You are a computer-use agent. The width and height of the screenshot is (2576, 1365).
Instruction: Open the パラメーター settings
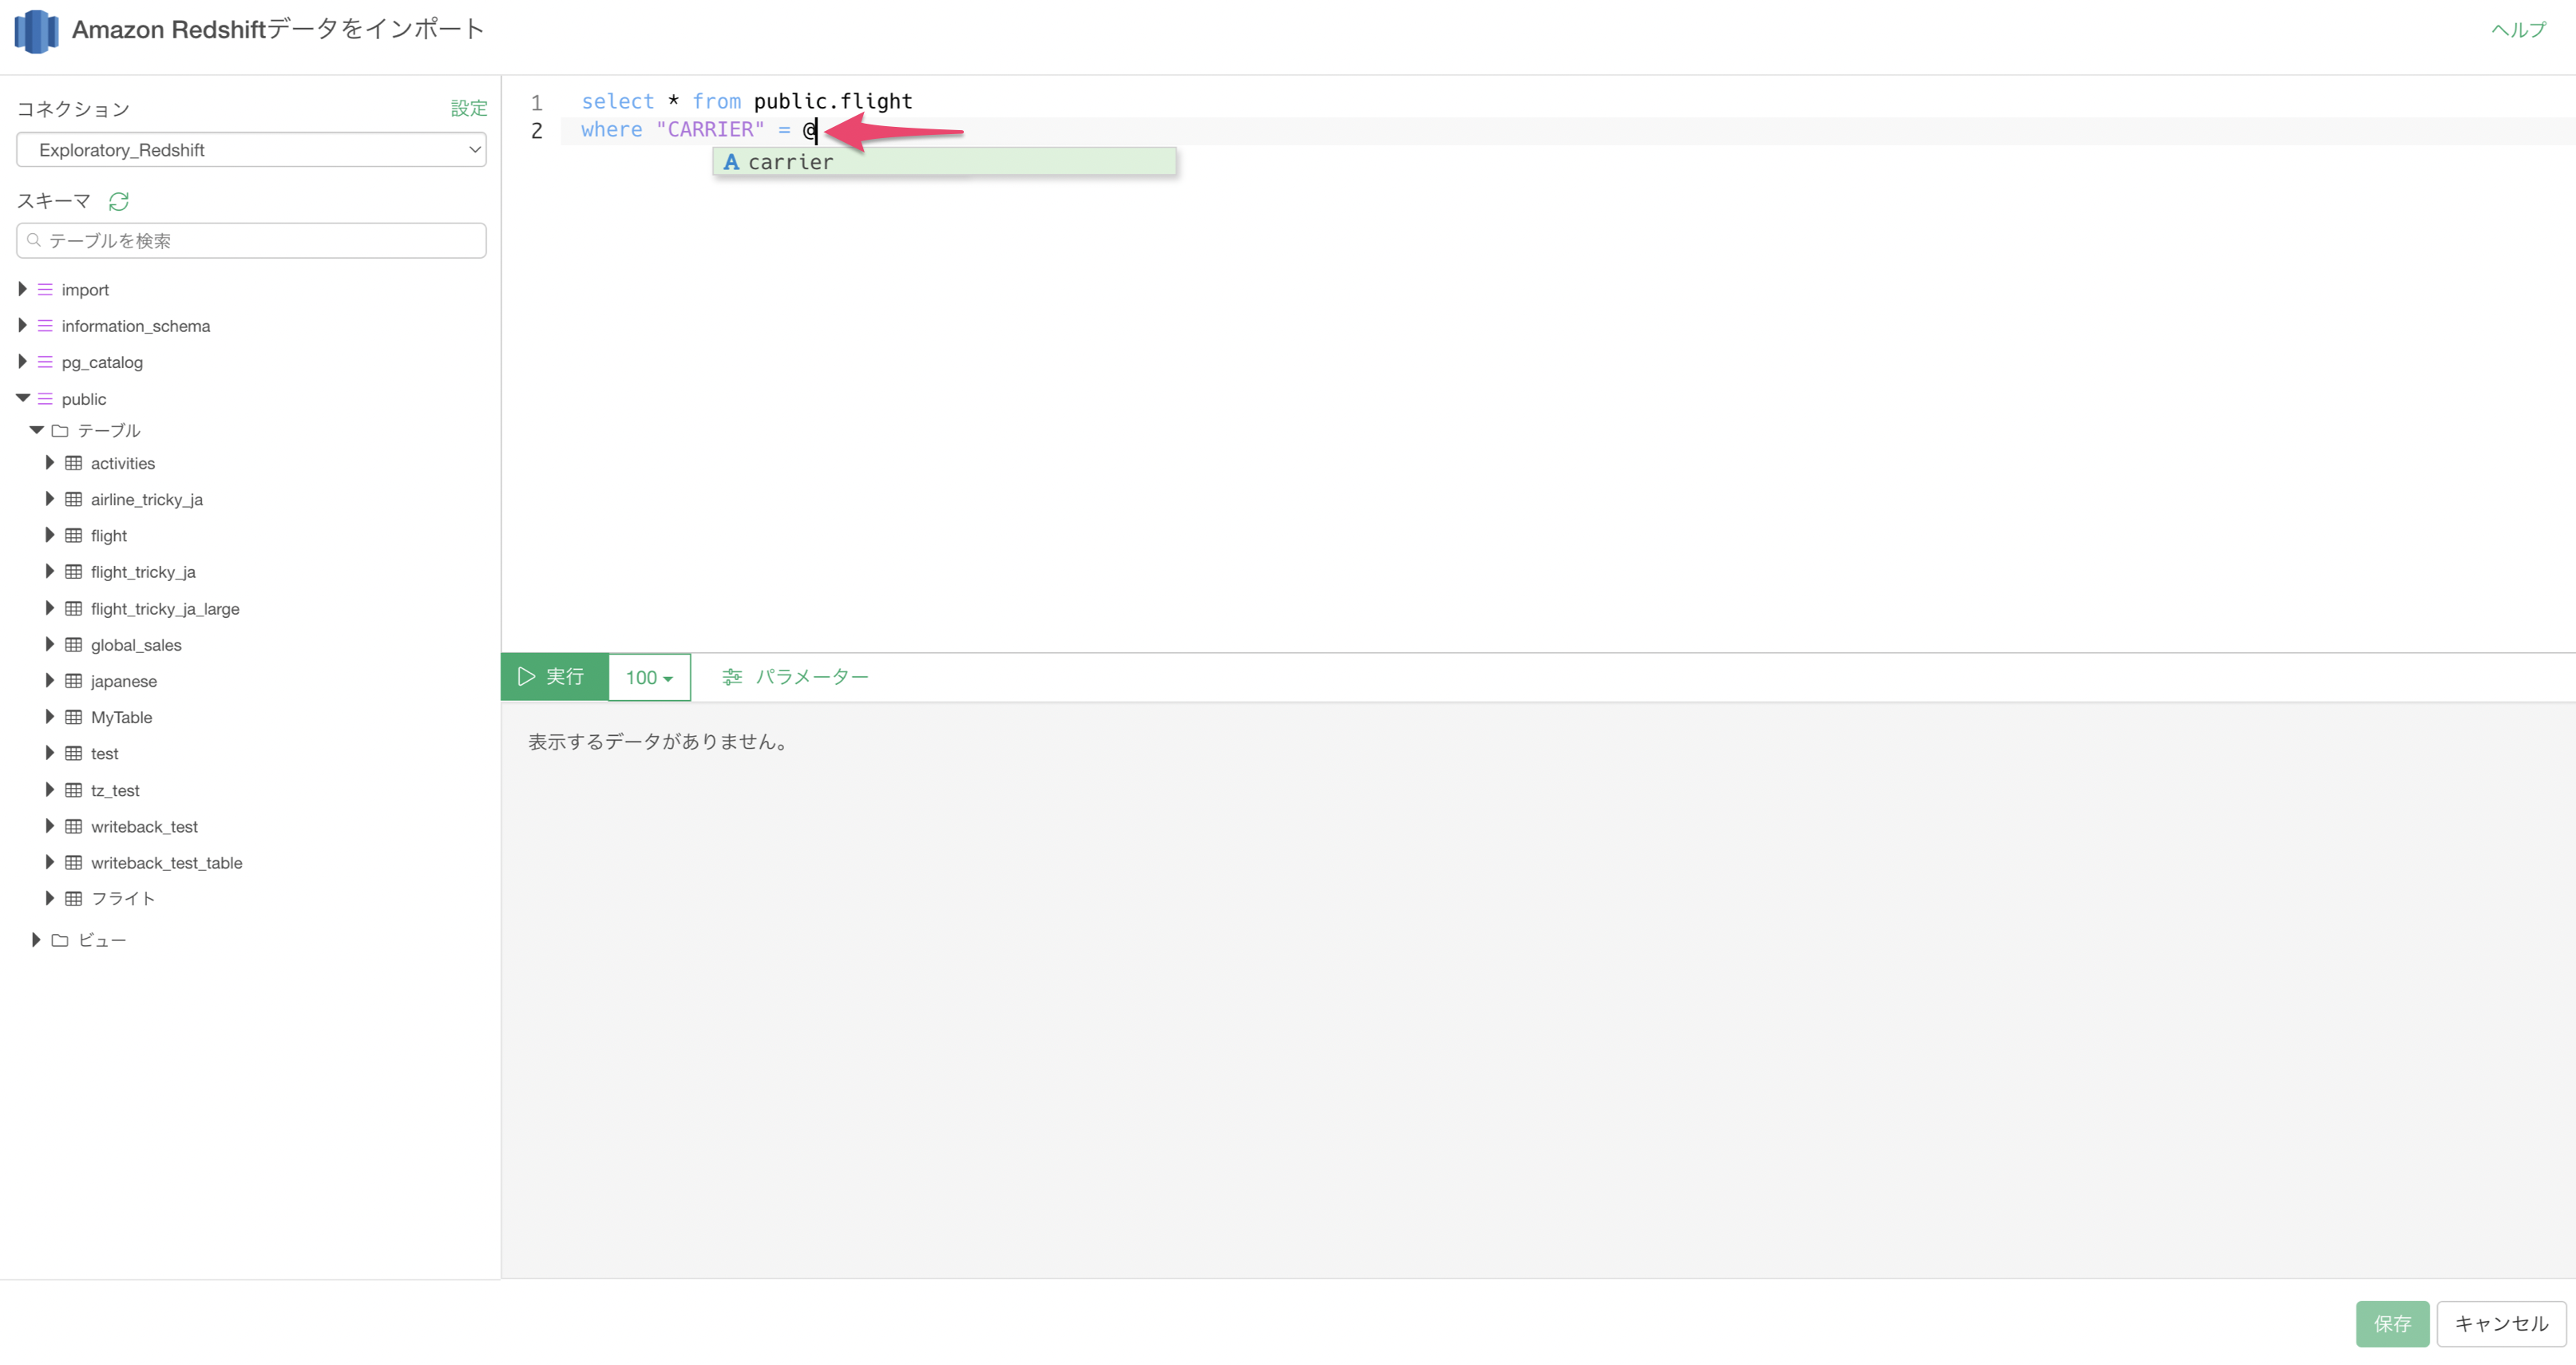click(x=795, y=677)
